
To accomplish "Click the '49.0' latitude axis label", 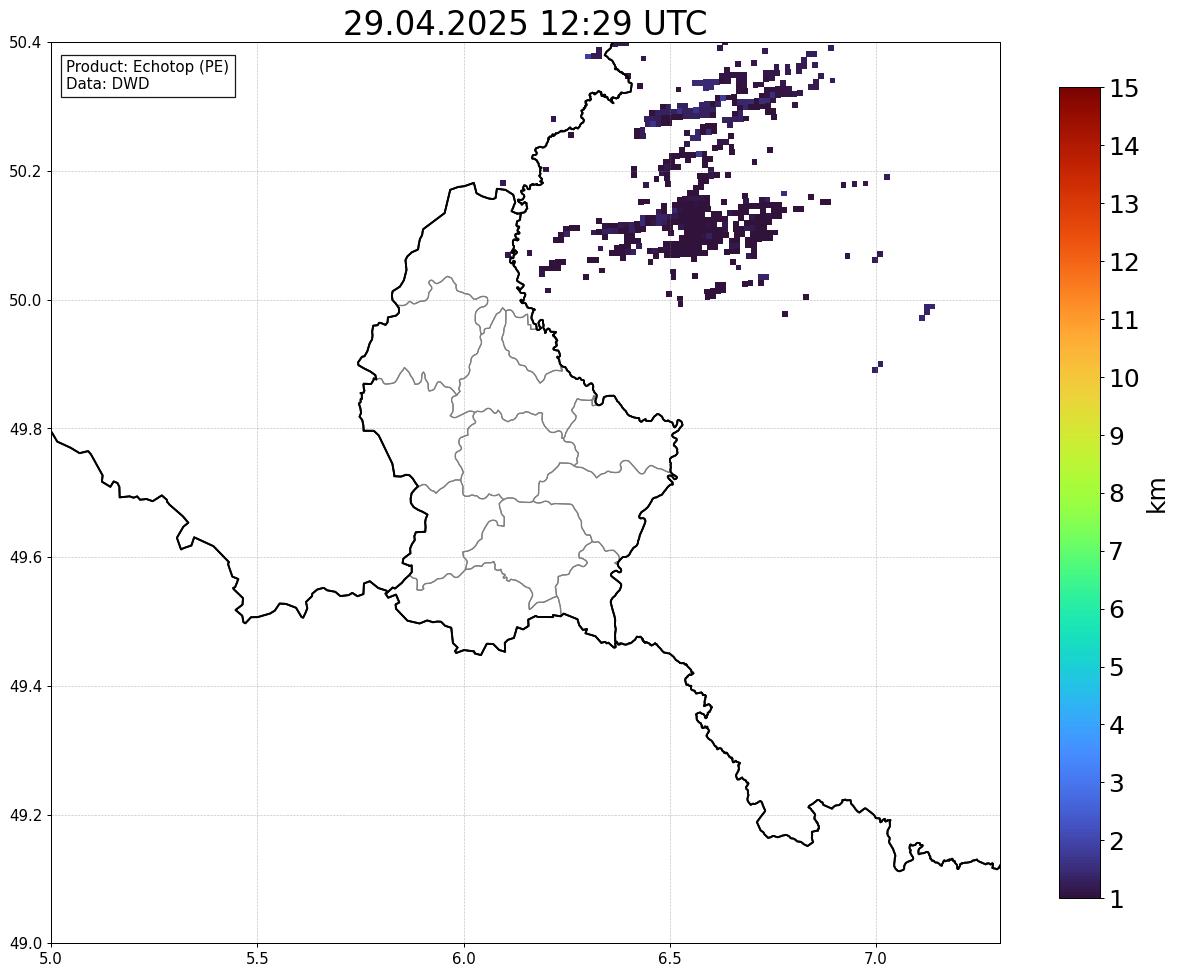I will 24,944.
